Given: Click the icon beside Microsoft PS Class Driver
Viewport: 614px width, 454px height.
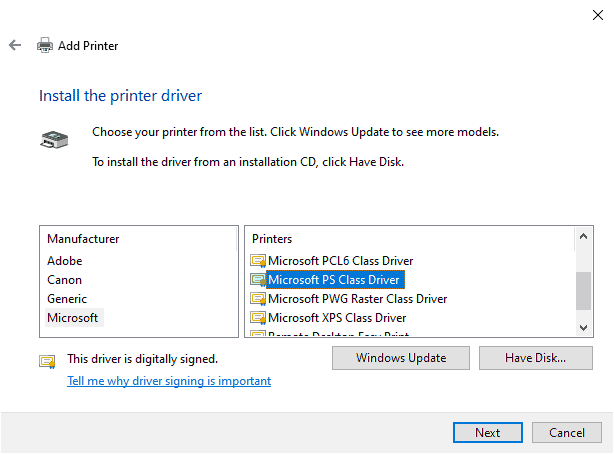Looking at the screenshot, I should point(258,280).
